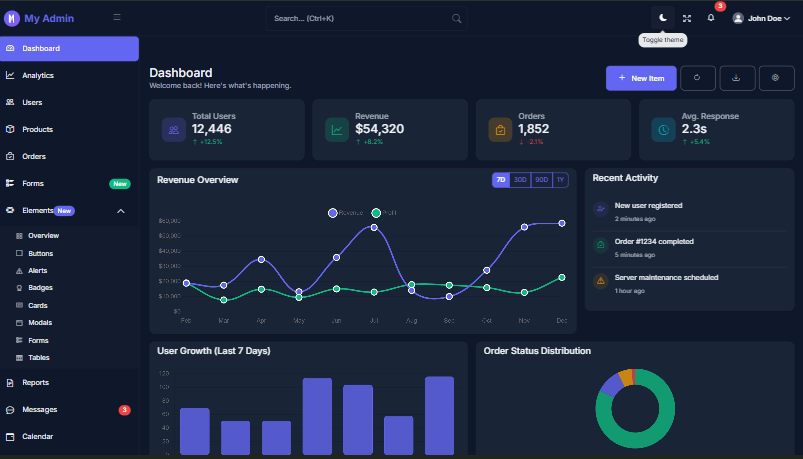Open the Buttons submenu link

click(41, 253)
